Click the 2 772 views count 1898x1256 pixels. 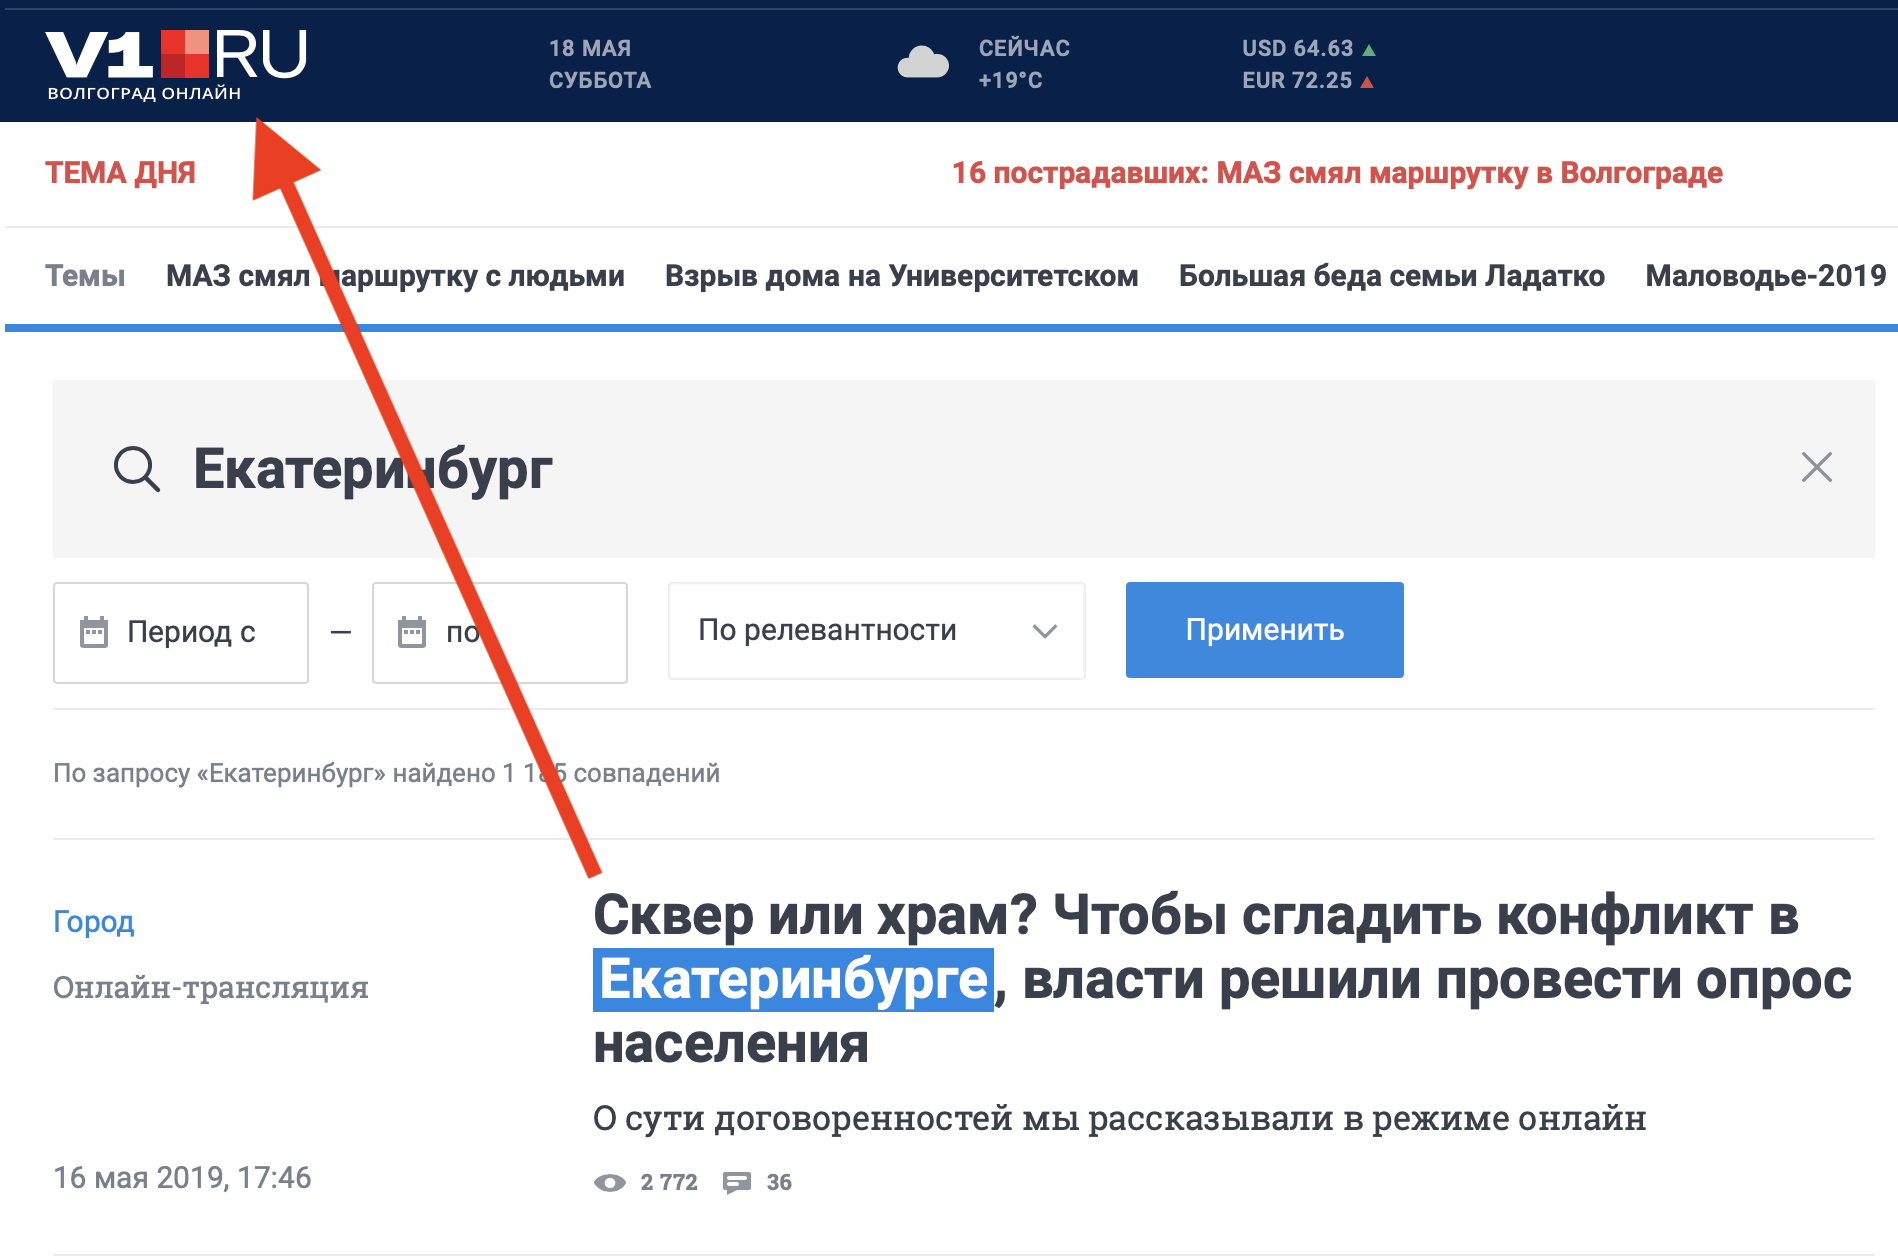click(x=669, y=1183)
